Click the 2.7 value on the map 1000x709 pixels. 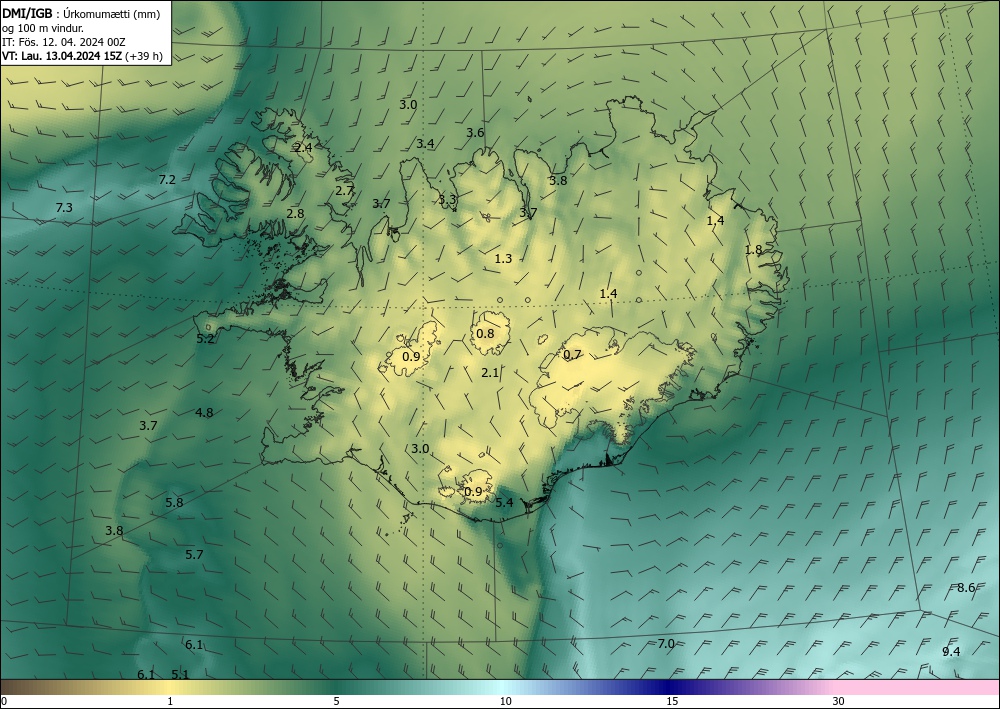[x=344, y=190]
